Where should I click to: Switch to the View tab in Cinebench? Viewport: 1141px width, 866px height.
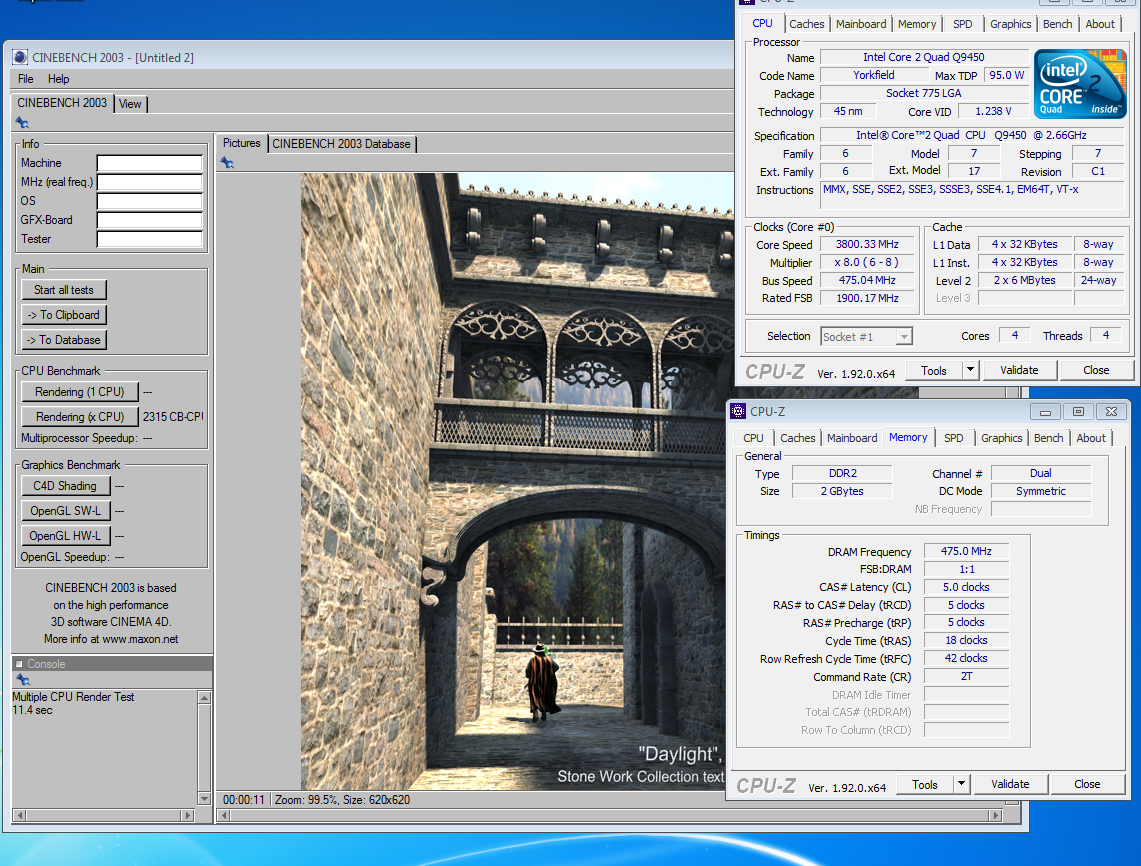[130, 104]
